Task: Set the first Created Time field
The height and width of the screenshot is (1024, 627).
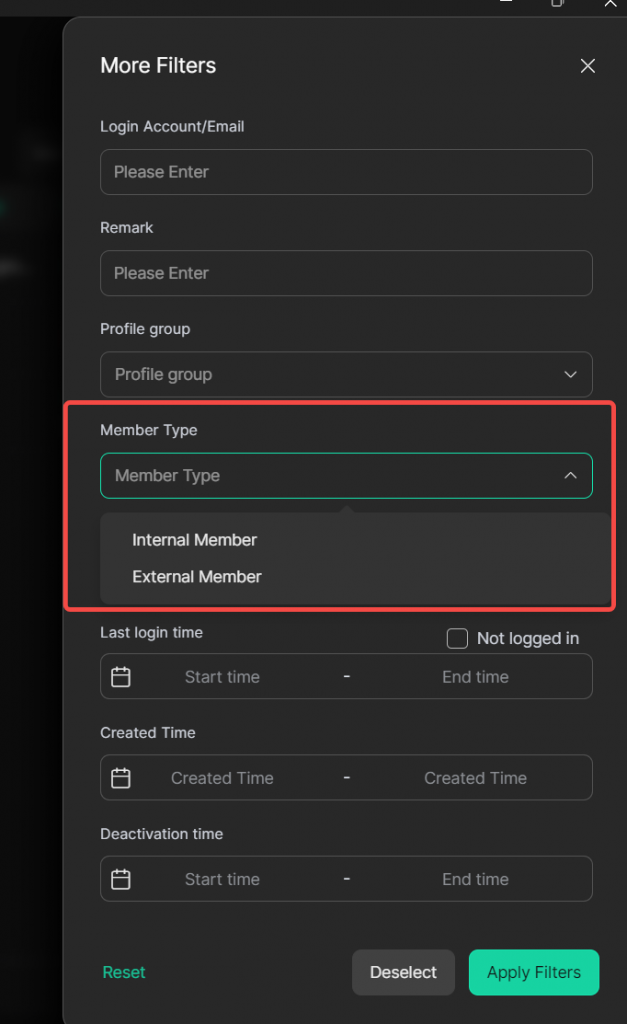Action: (x=222, y=778)
